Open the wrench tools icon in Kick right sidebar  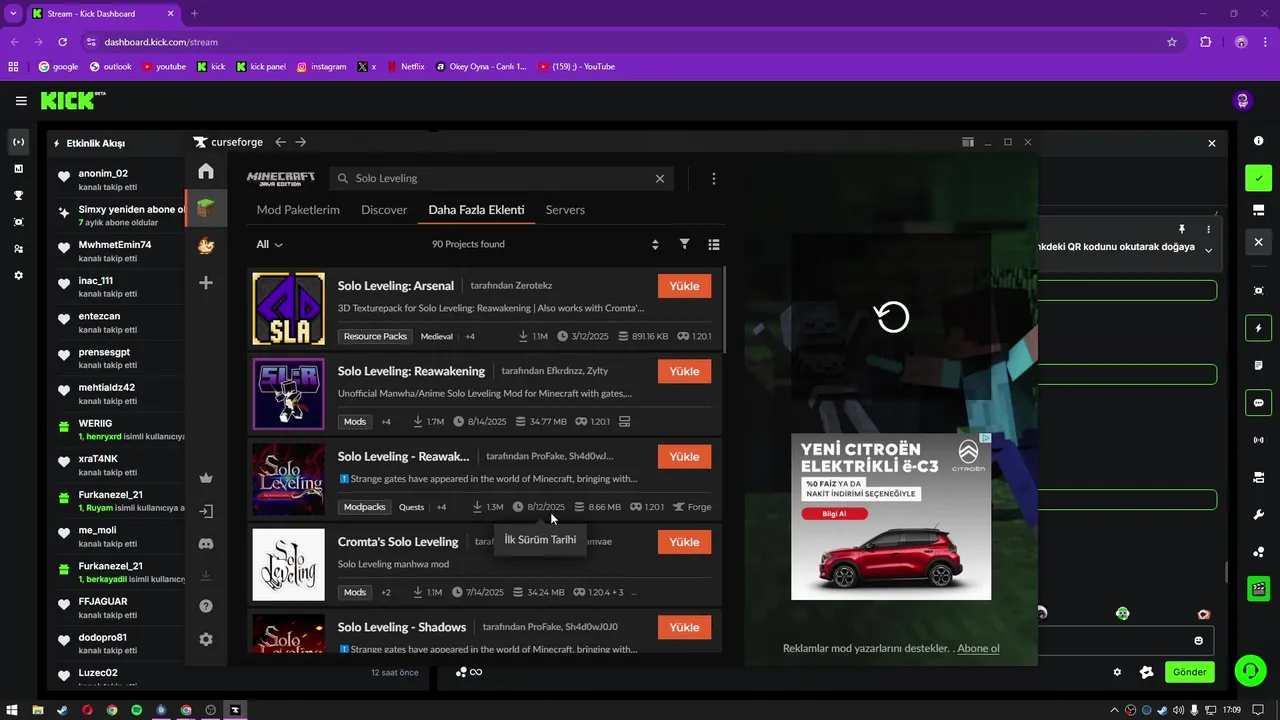point(1258,515)
